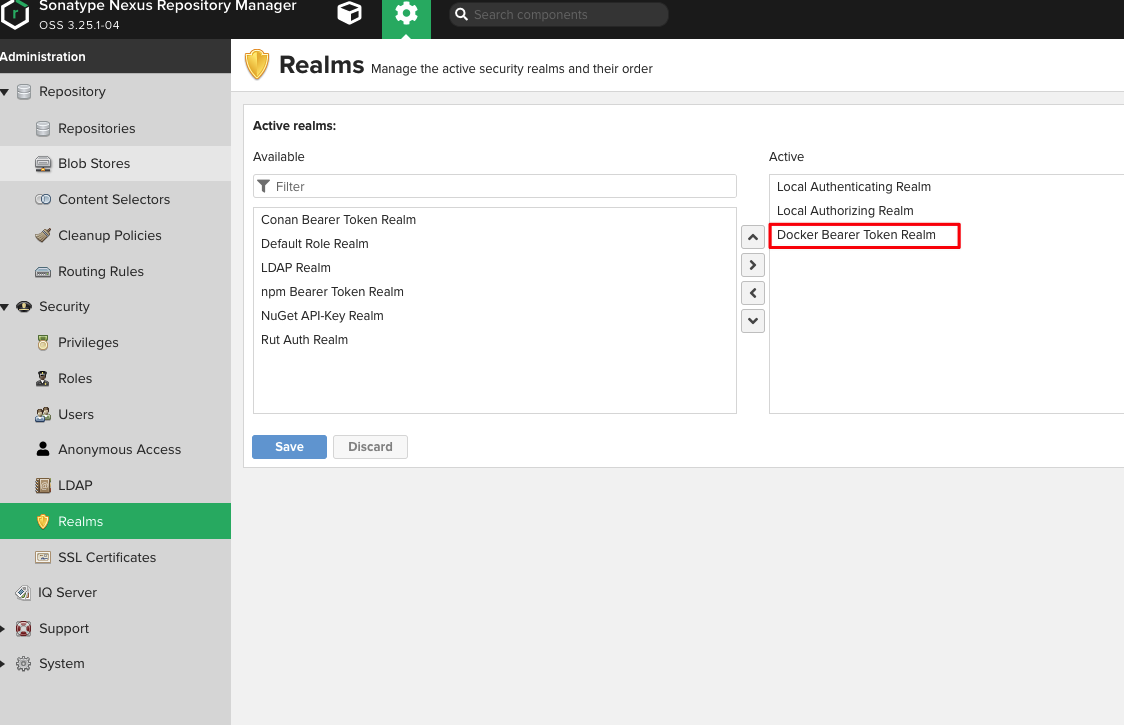Move selected realm up with chevron button
1124x725 pixels.
[753, 237]
